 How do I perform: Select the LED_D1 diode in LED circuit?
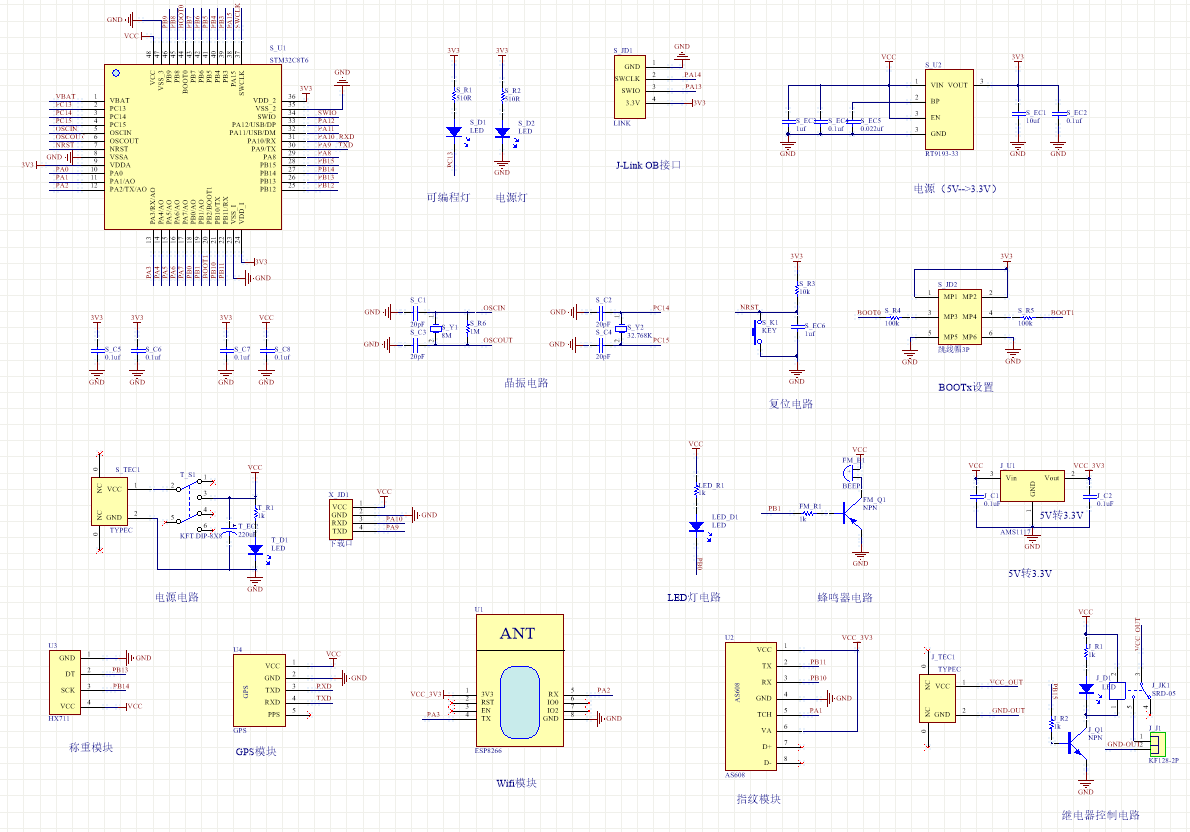(x=697, y=526)
